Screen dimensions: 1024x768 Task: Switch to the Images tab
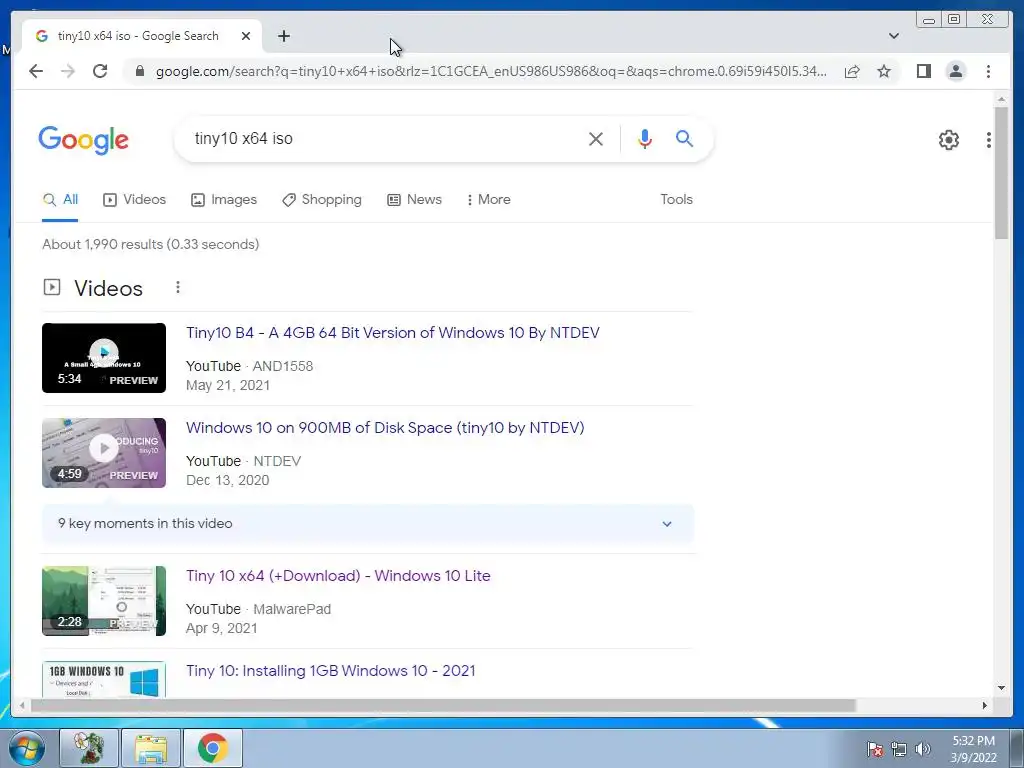pyautogui.click(x=224, y=200)
